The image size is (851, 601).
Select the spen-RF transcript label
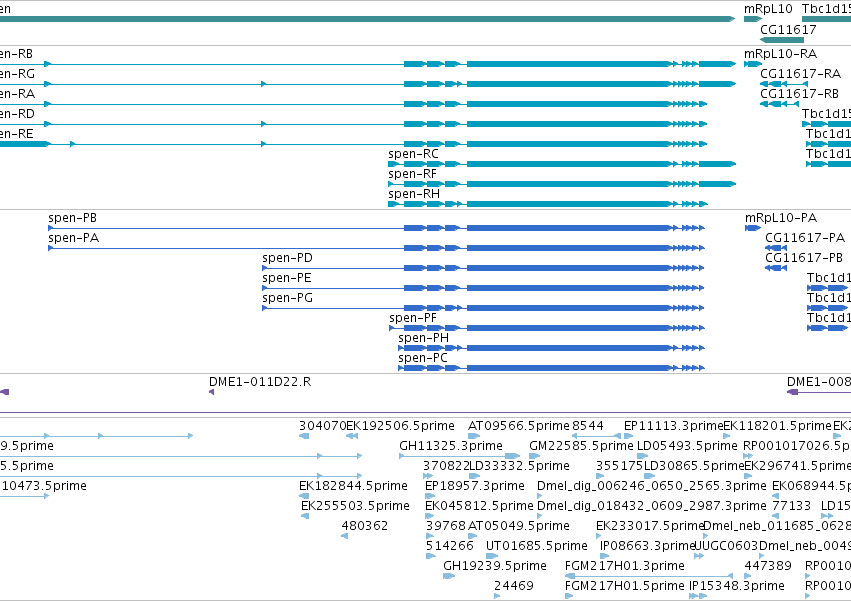click(412, 174)
